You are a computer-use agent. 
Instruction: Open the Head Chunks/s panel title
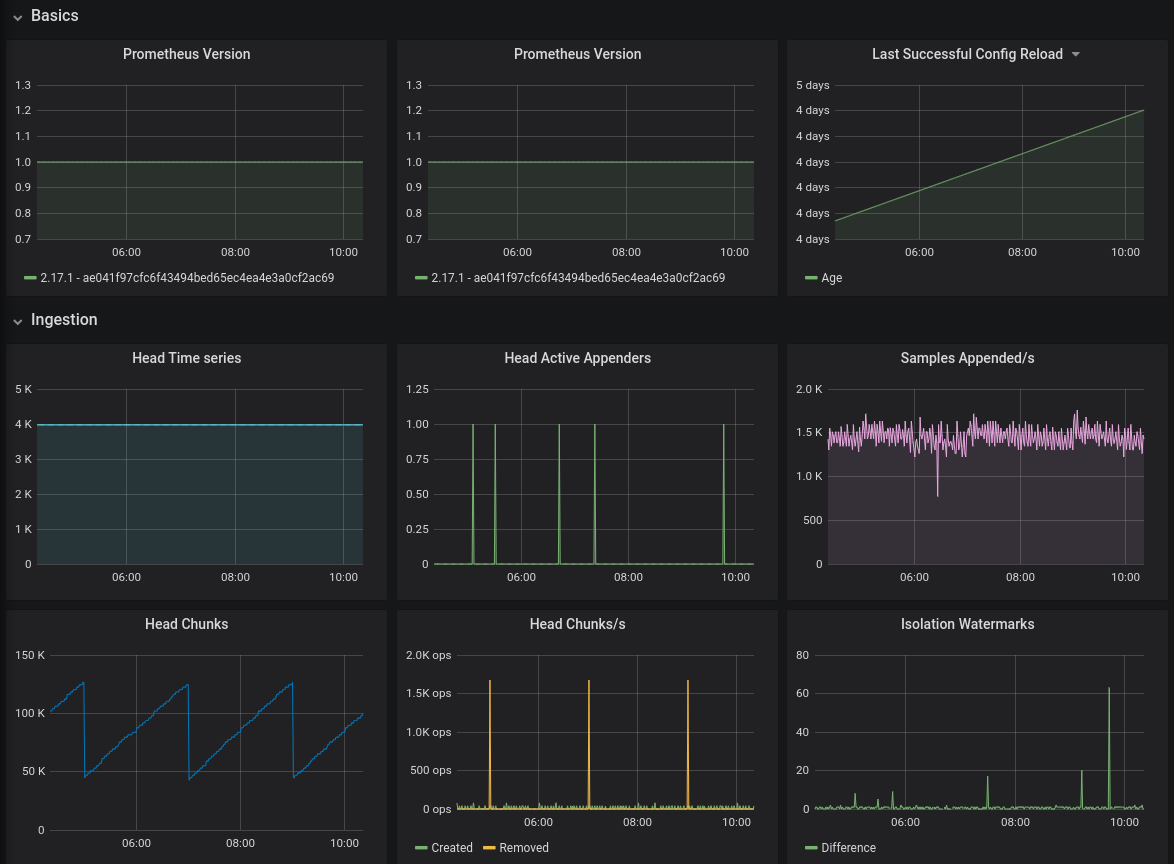(x=577, y=624)
